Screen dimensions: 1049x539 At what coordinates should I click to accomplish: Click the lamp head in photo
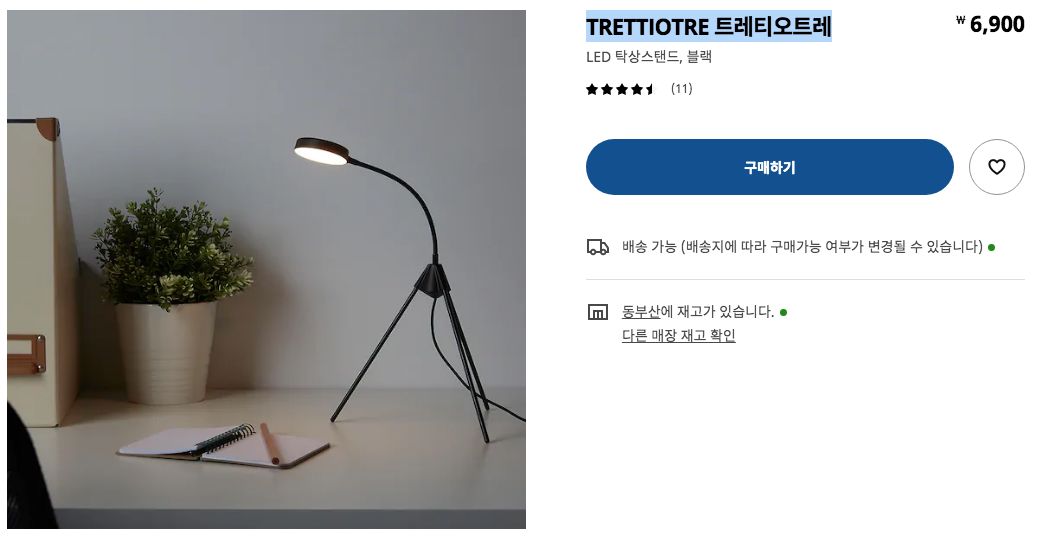pos(322,150)
